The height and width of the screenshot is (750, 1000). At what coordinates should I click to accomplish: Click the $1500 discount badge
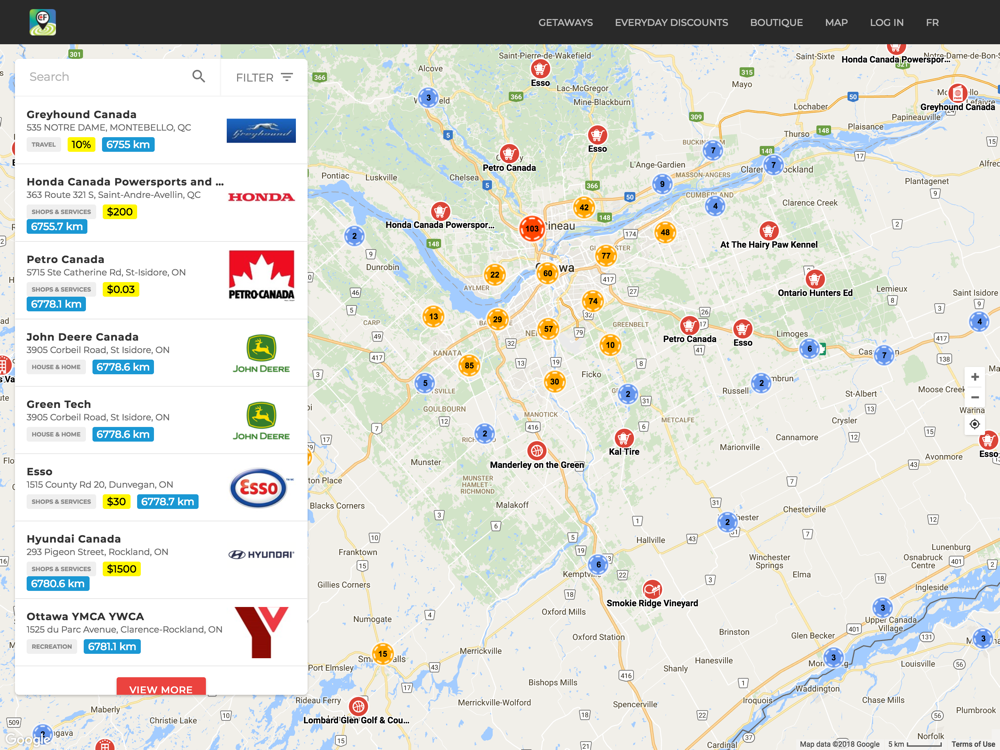(x=121, y=569)
